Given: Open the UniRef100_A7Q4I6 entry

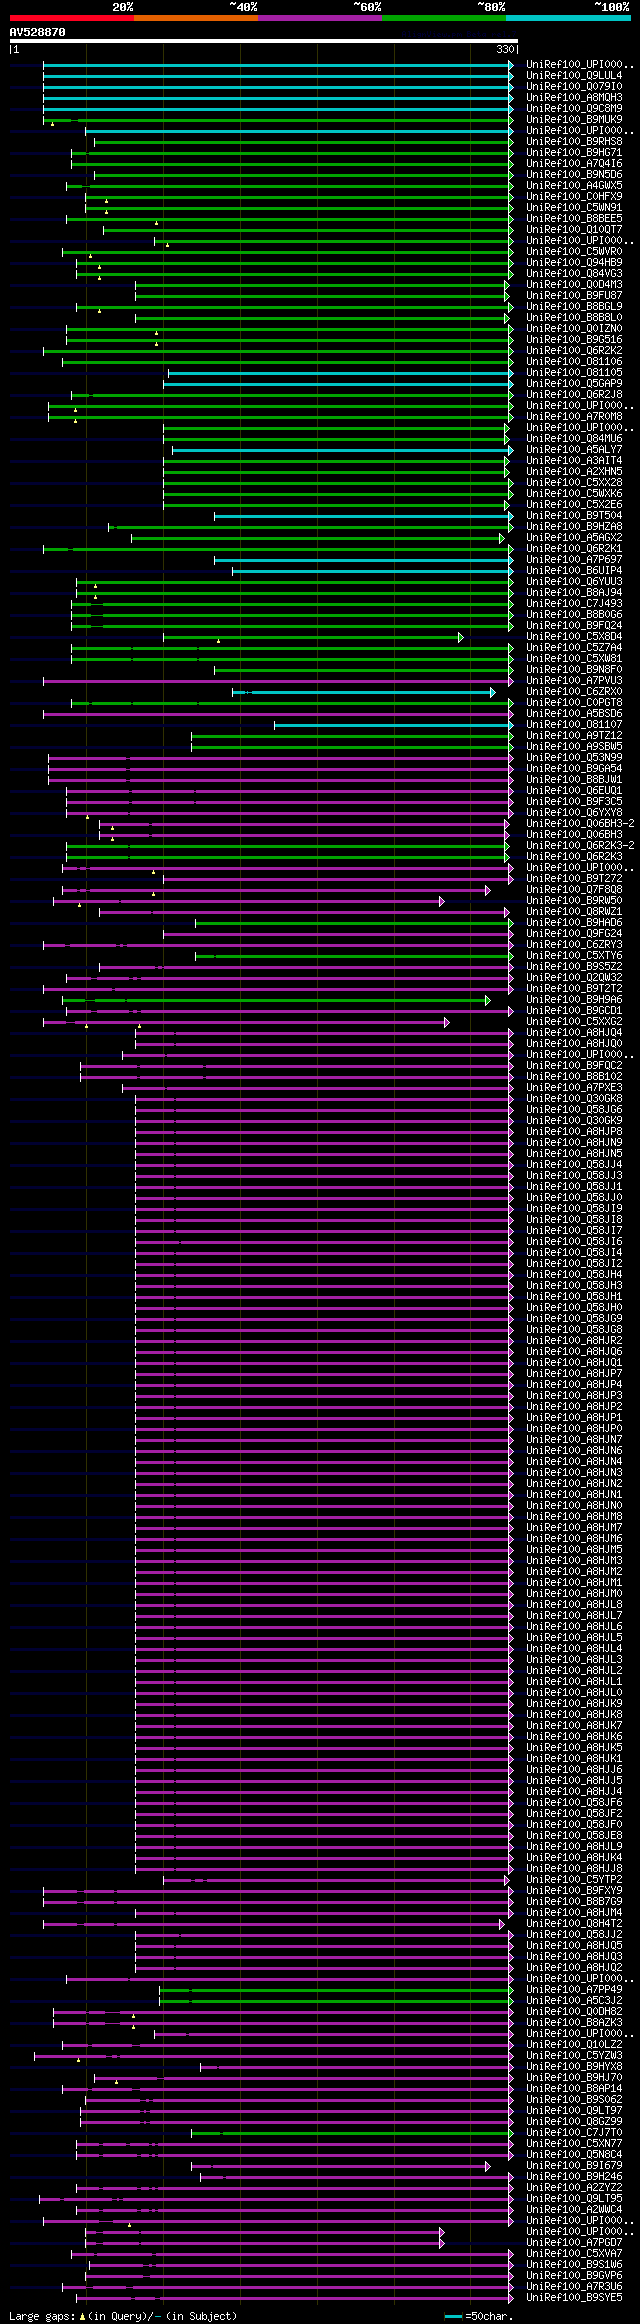Looking at the screenshot, I should coord(574,163).
